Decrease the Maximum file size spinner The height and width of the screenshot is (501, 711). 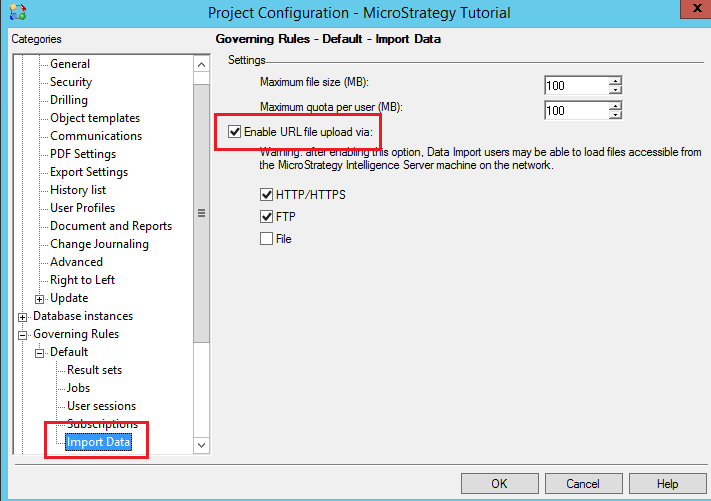click(x=615, y=90)
